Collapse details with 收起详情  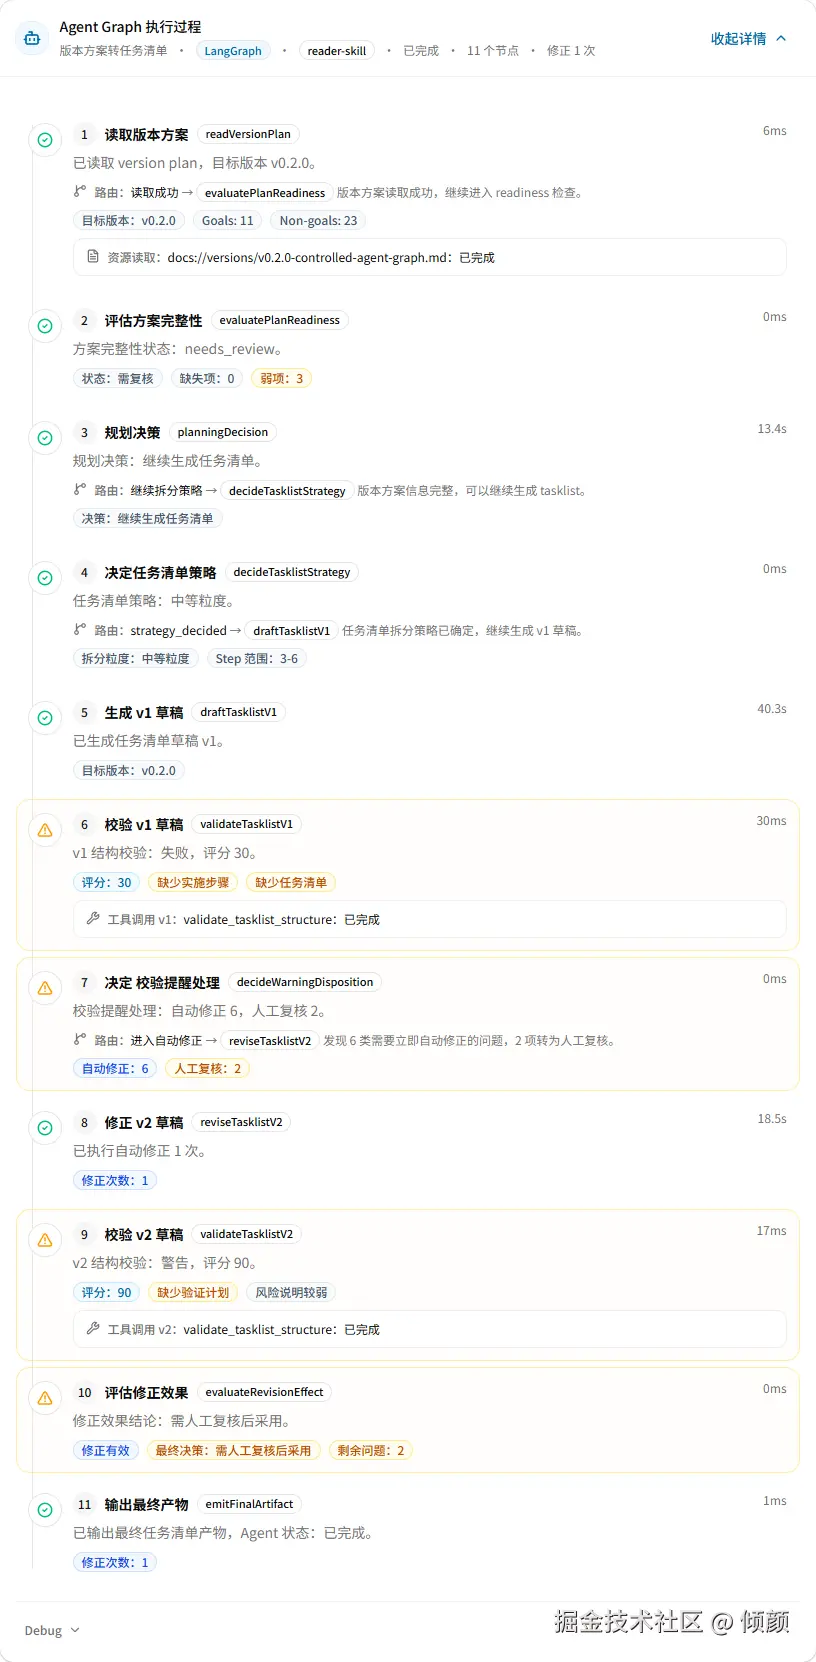click(738, 39)
